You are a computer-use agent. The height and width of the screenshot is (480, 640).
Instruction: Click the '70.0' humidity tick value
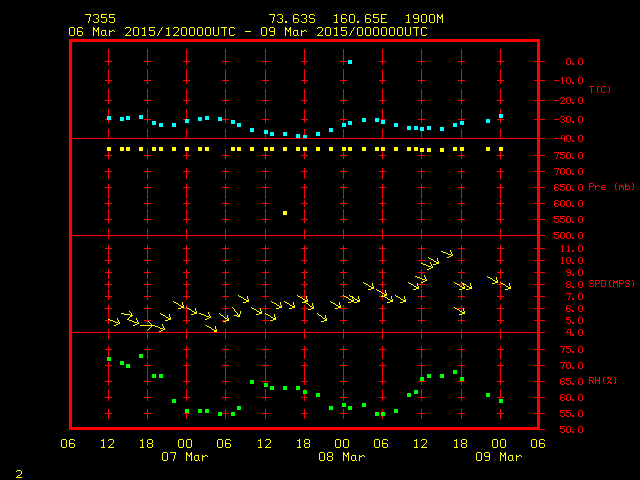(571, 366)
